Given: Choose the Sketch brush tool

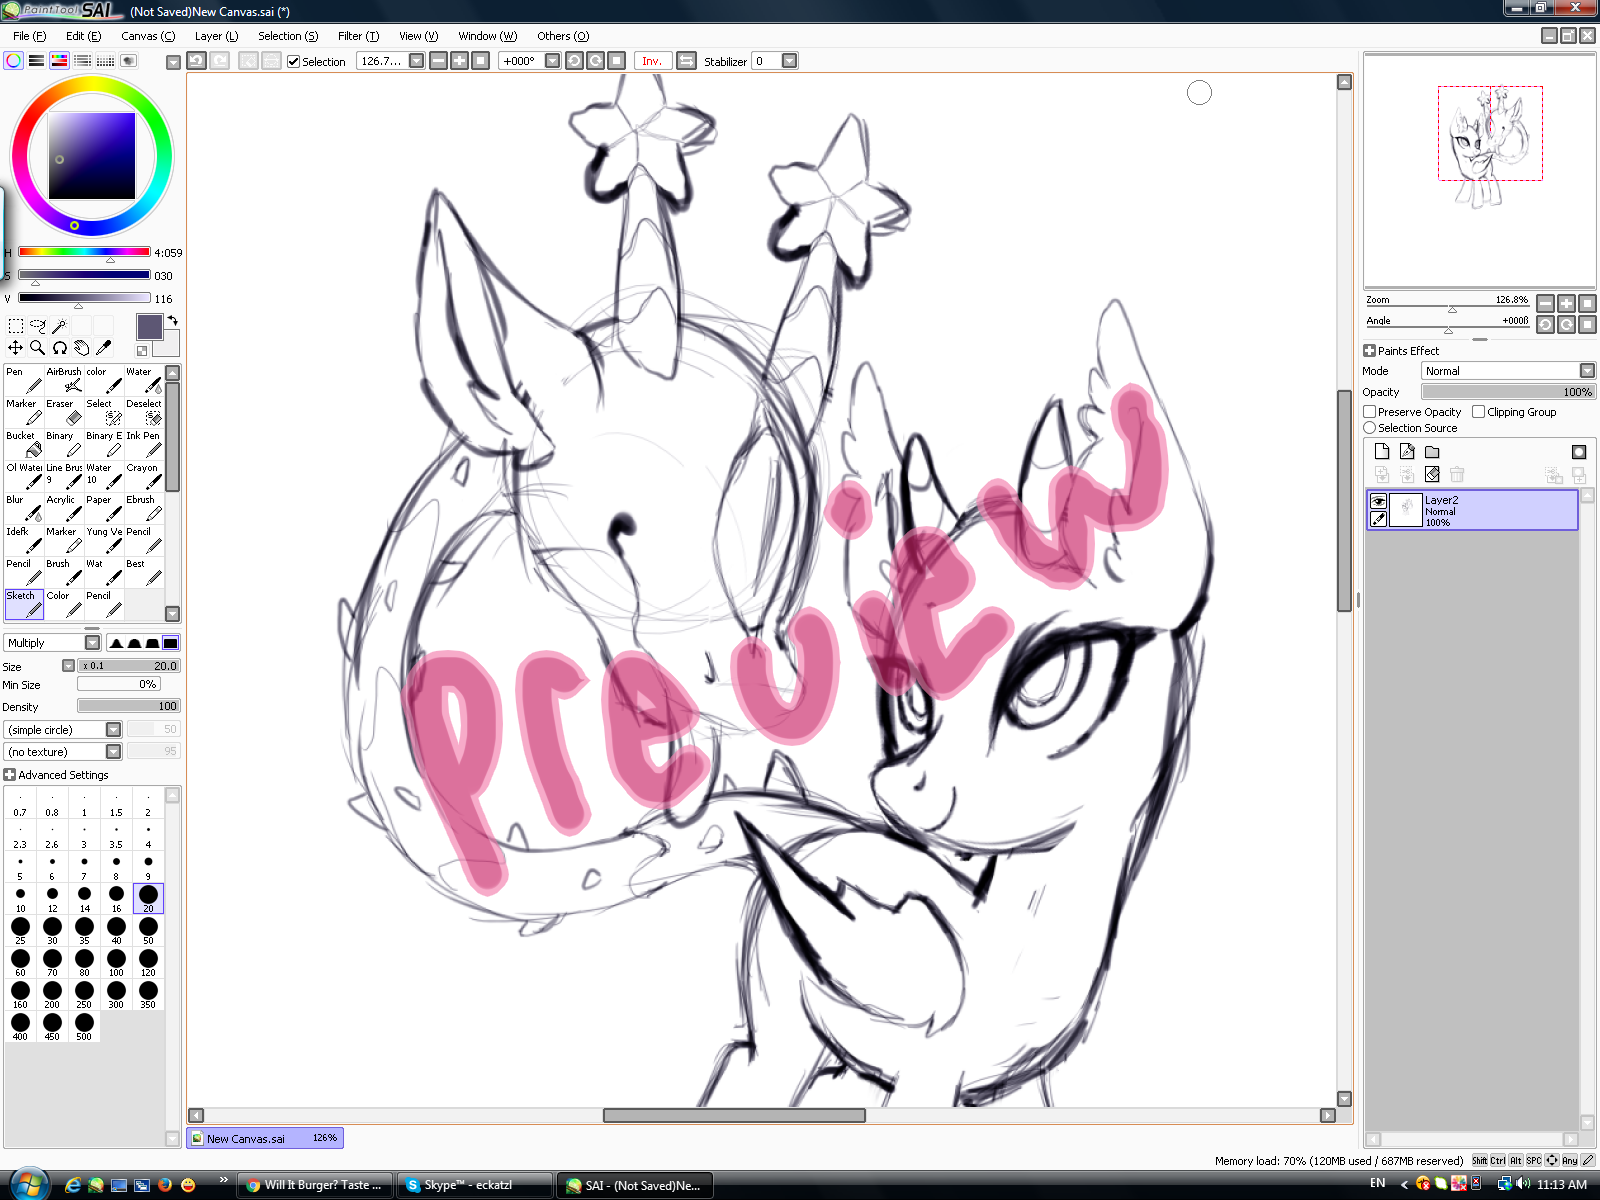Looking at the screenshot, I should point(24,604).
